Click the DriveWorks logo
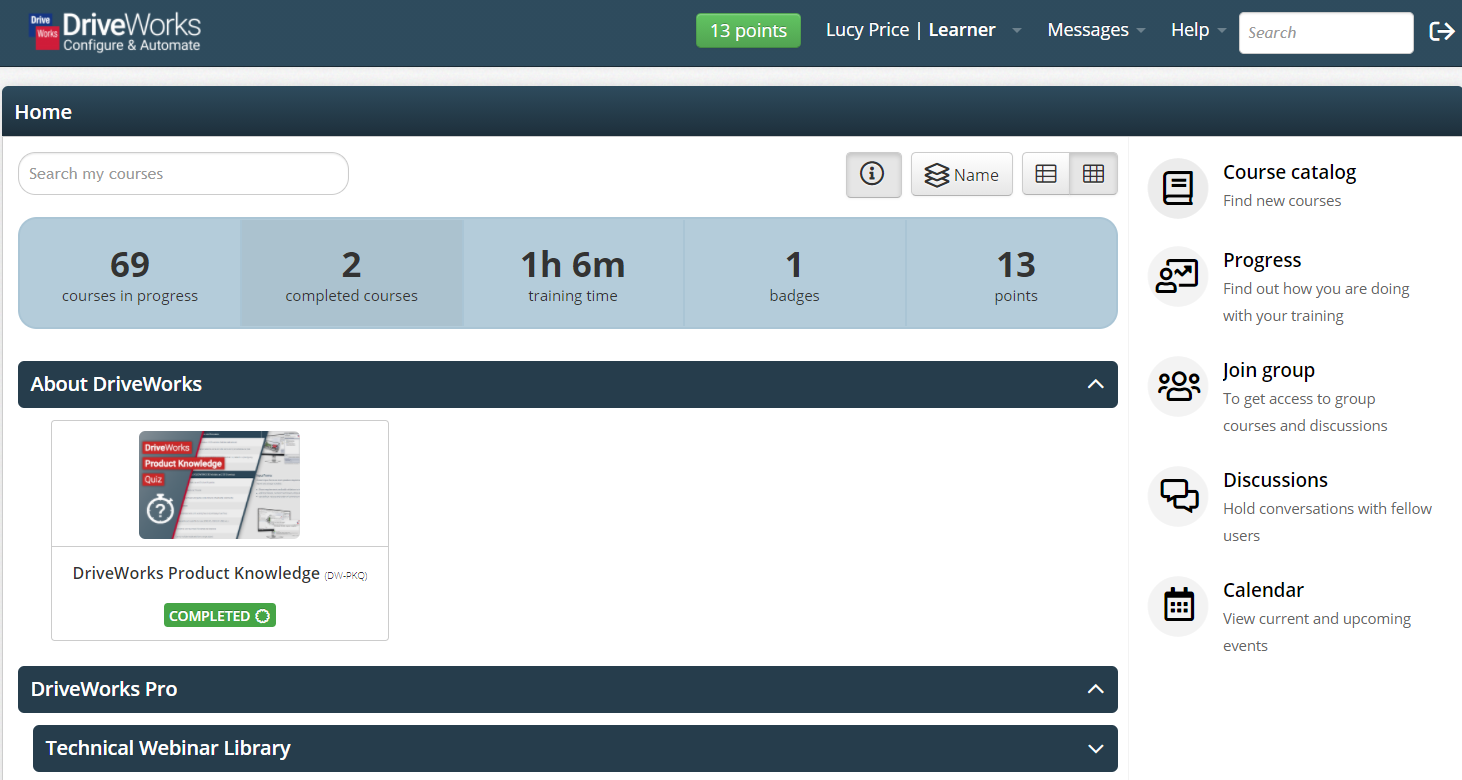Viewport: 1462px width, 780px height. pos(113,31)
